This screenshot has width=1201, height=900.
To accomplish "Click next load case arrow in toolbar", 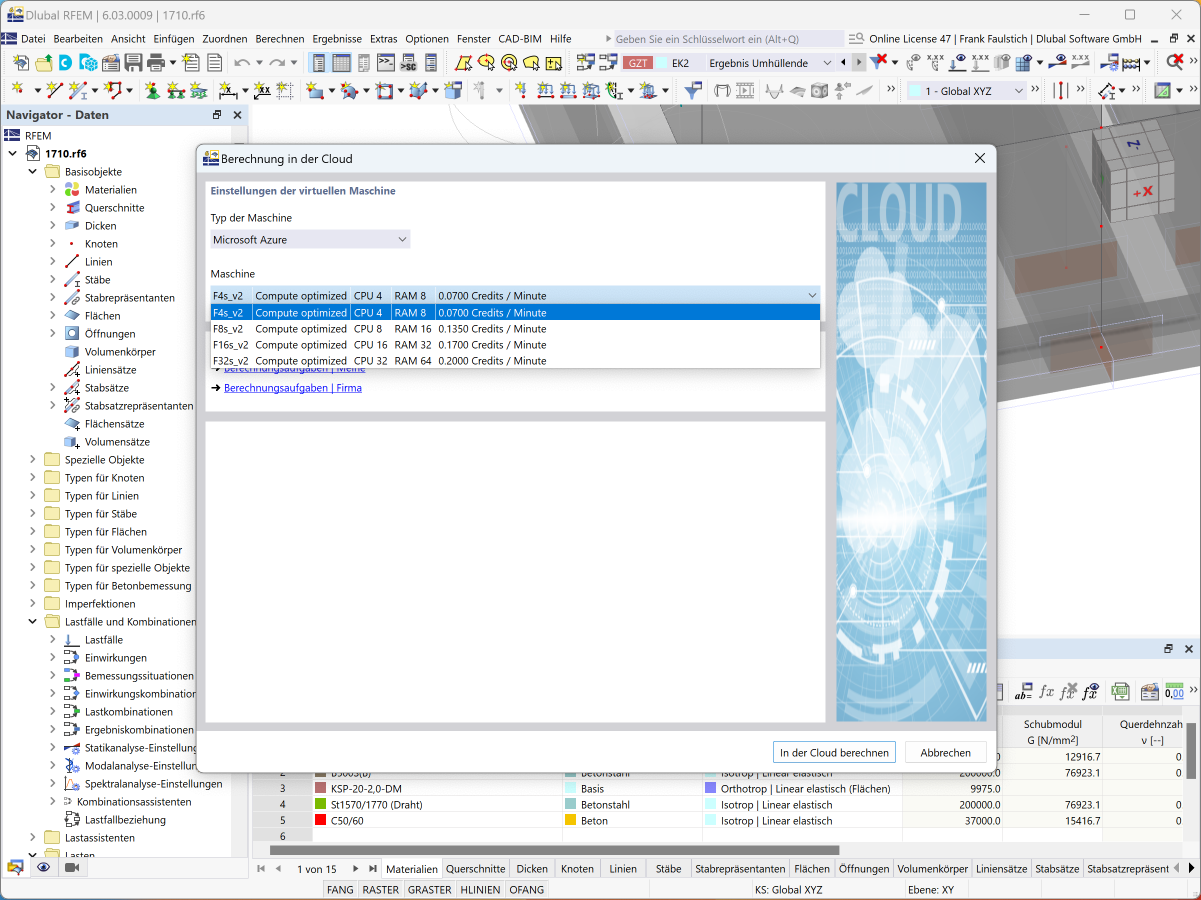I will coord(859,63).
